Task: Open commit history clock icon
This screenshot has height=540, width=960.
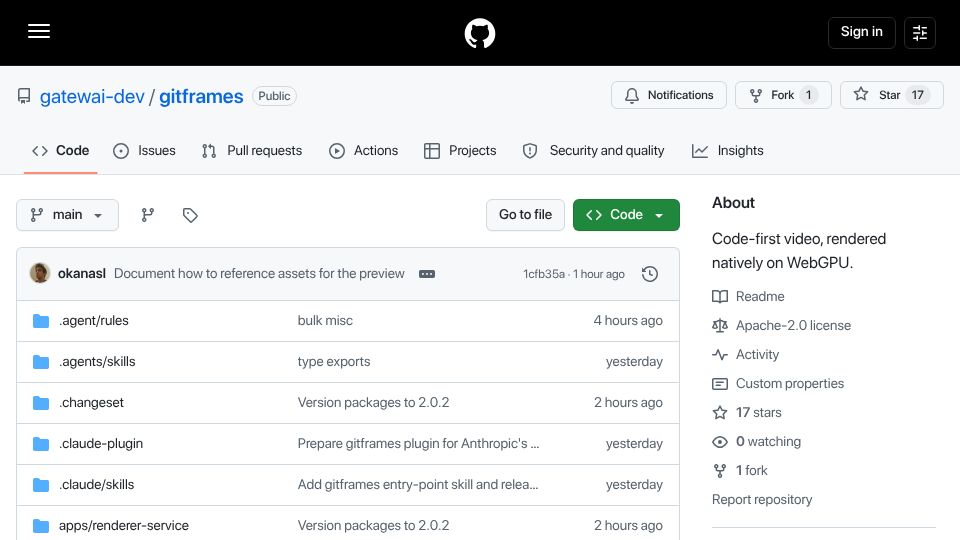Action: (650, 274)
